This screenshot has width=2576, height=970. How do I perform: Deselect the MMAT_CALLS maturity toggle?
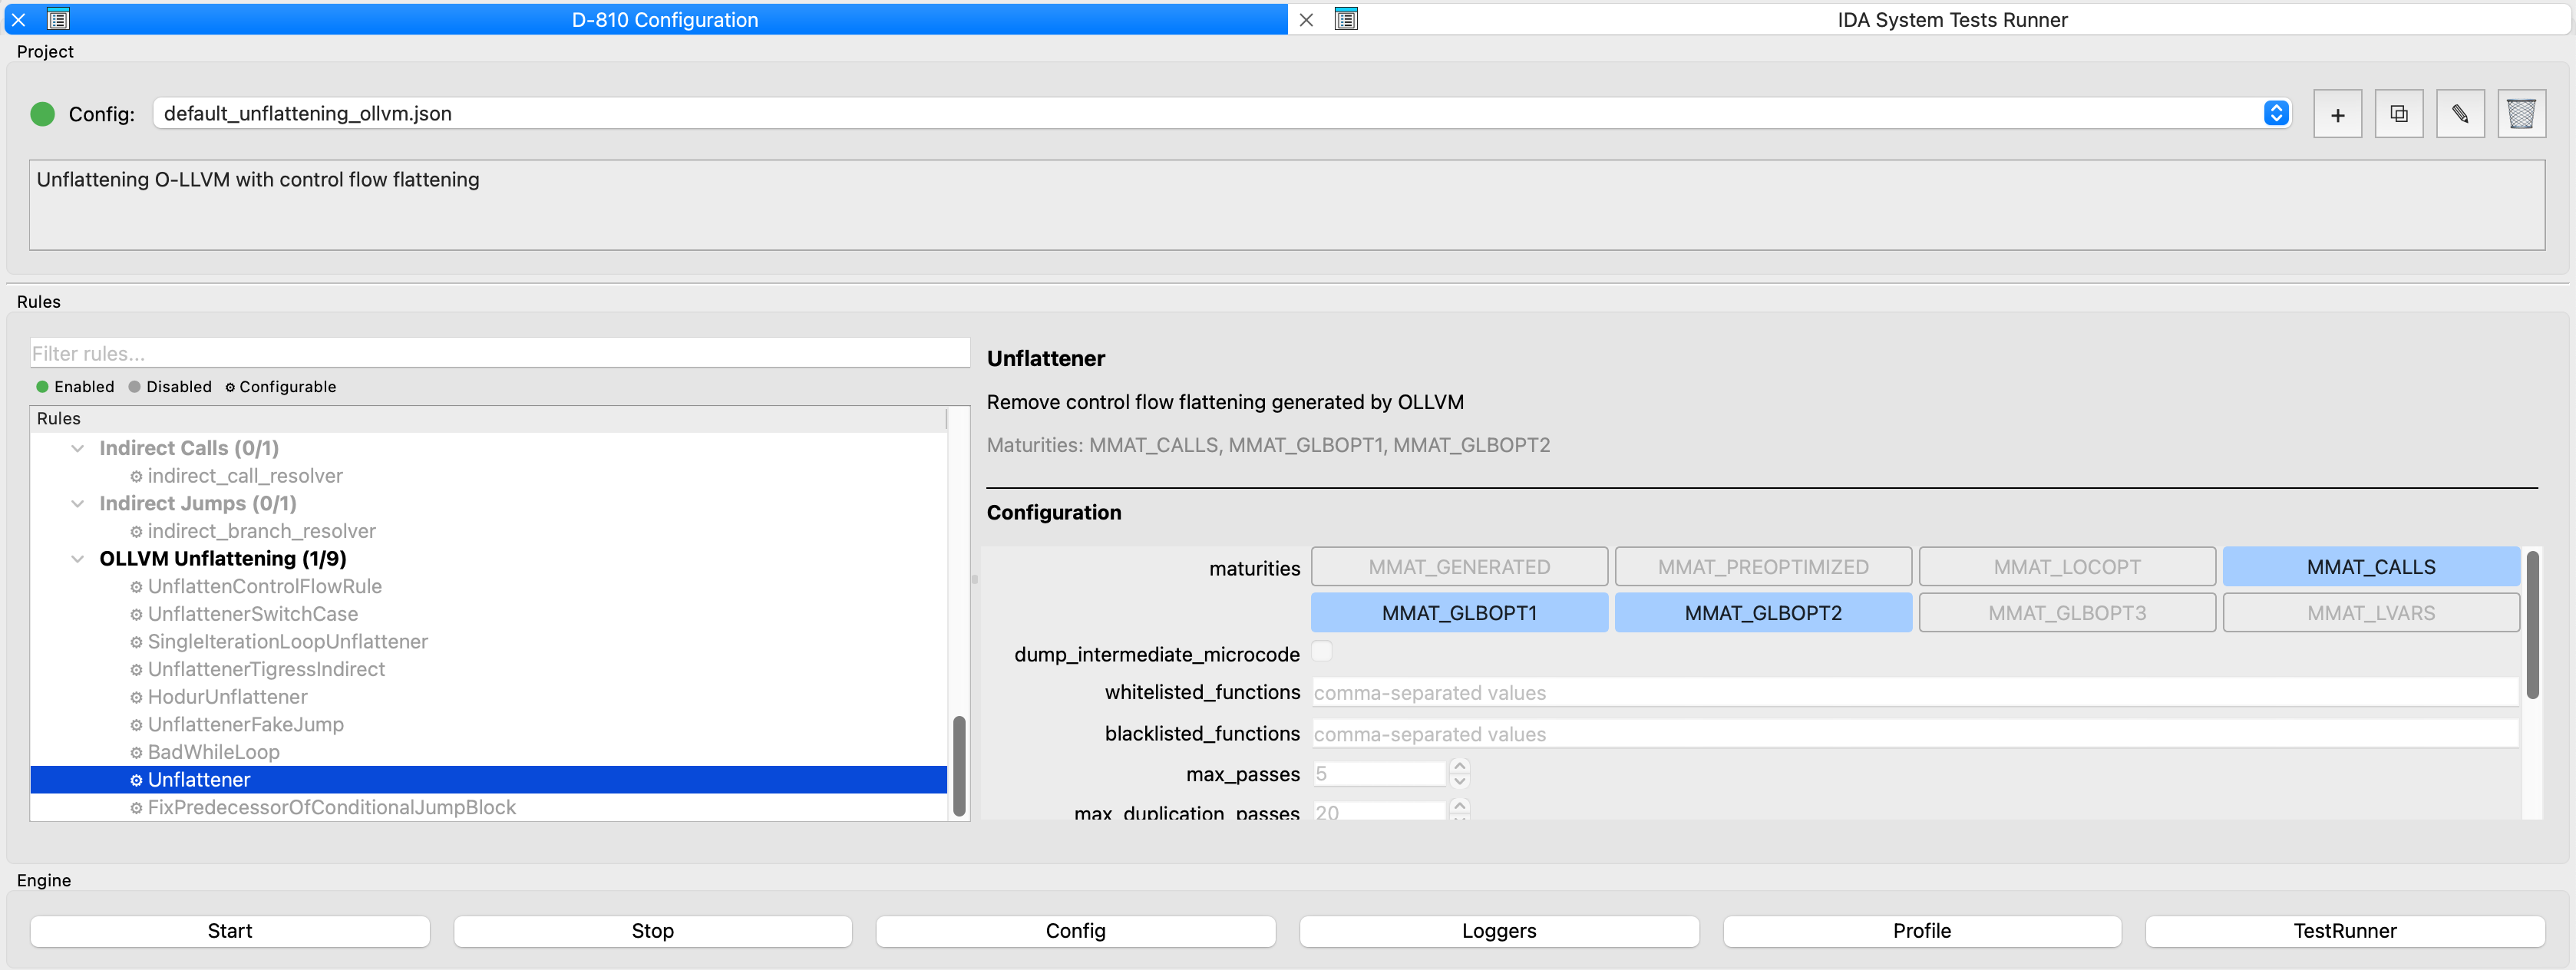[2370, 566]
